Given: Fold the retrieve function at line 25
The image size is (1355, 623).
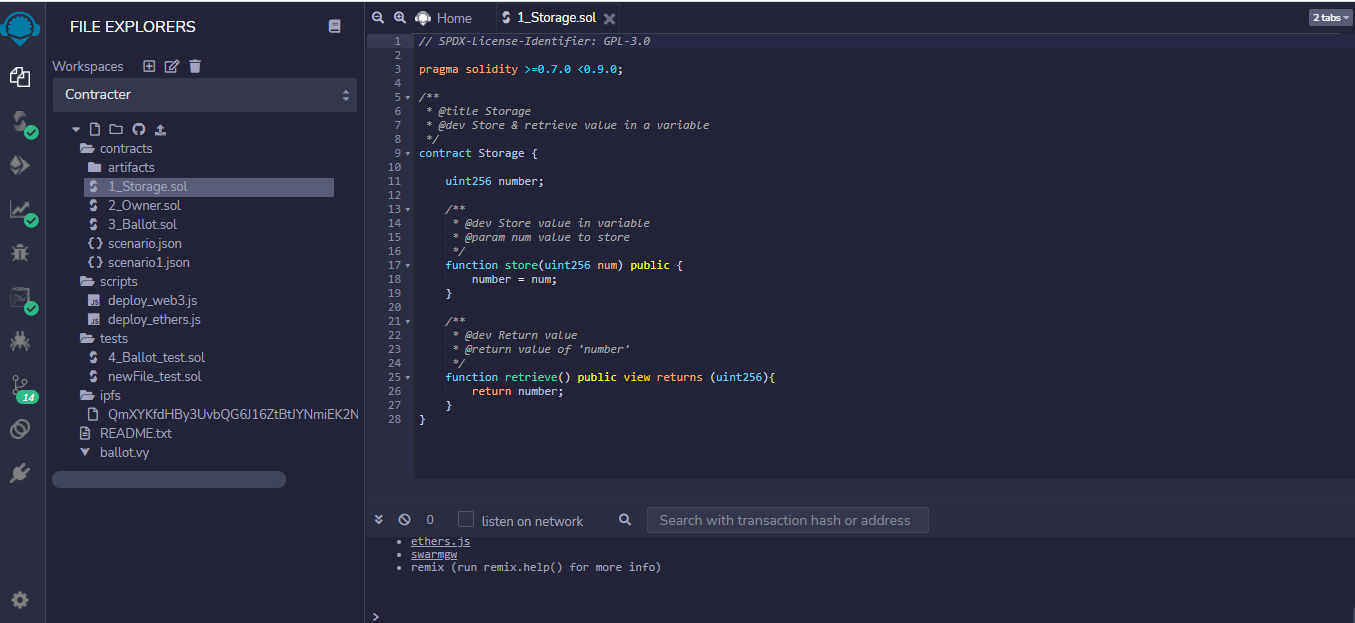Looking at the screenshot, I should pos(408,377).
